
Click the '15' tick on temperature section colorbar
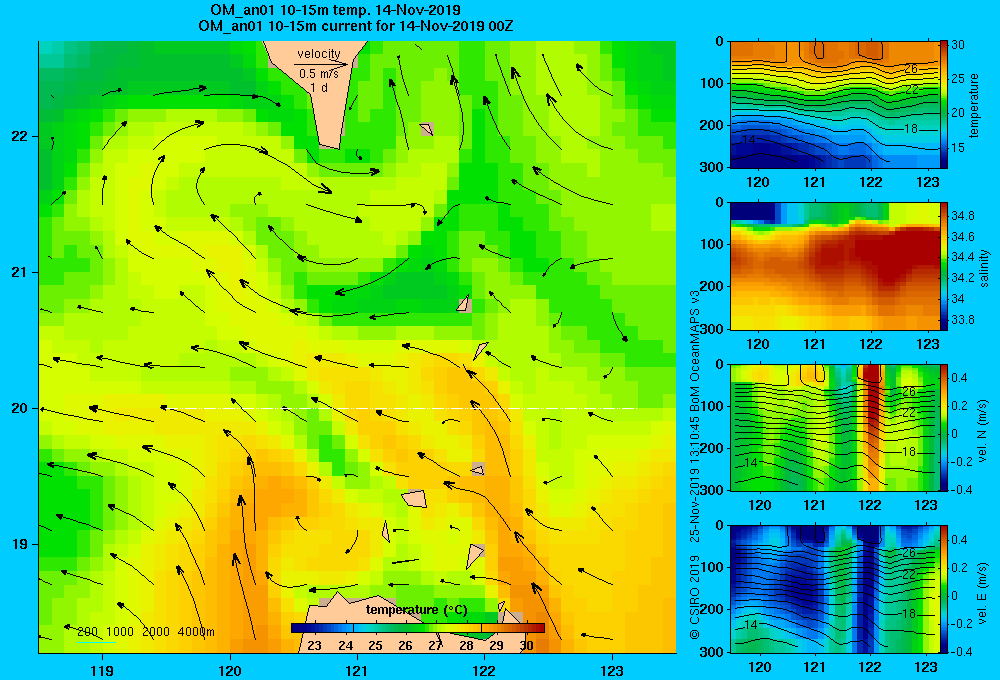[x=957, y=147]
